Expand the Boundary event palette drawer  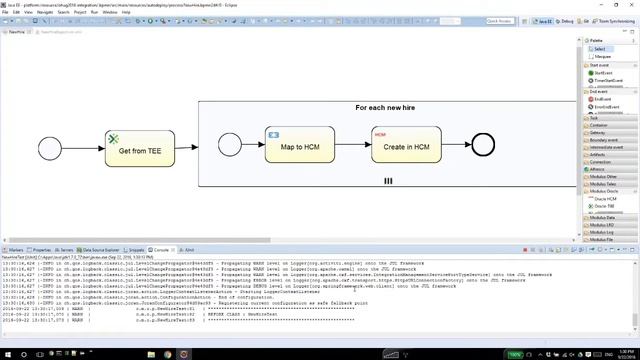point(610,140)
